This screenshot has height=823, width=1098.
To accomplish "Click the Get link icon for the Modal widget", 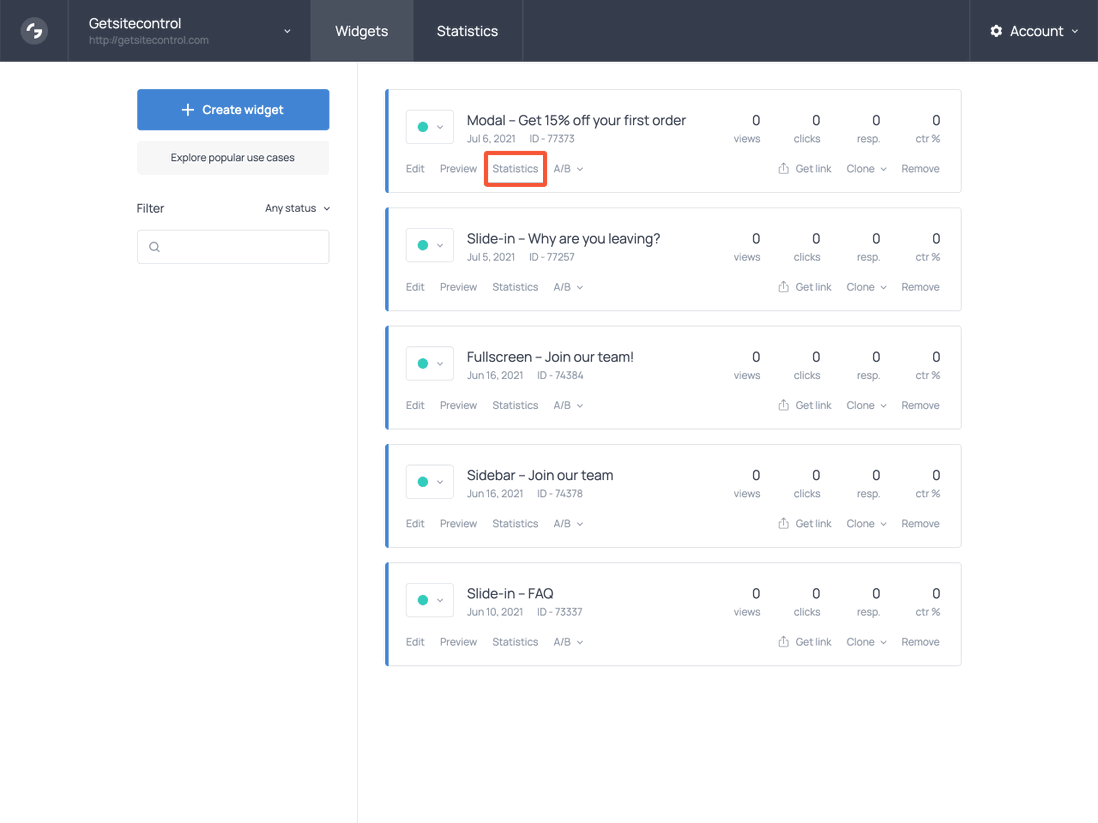I will coord(782,167).
